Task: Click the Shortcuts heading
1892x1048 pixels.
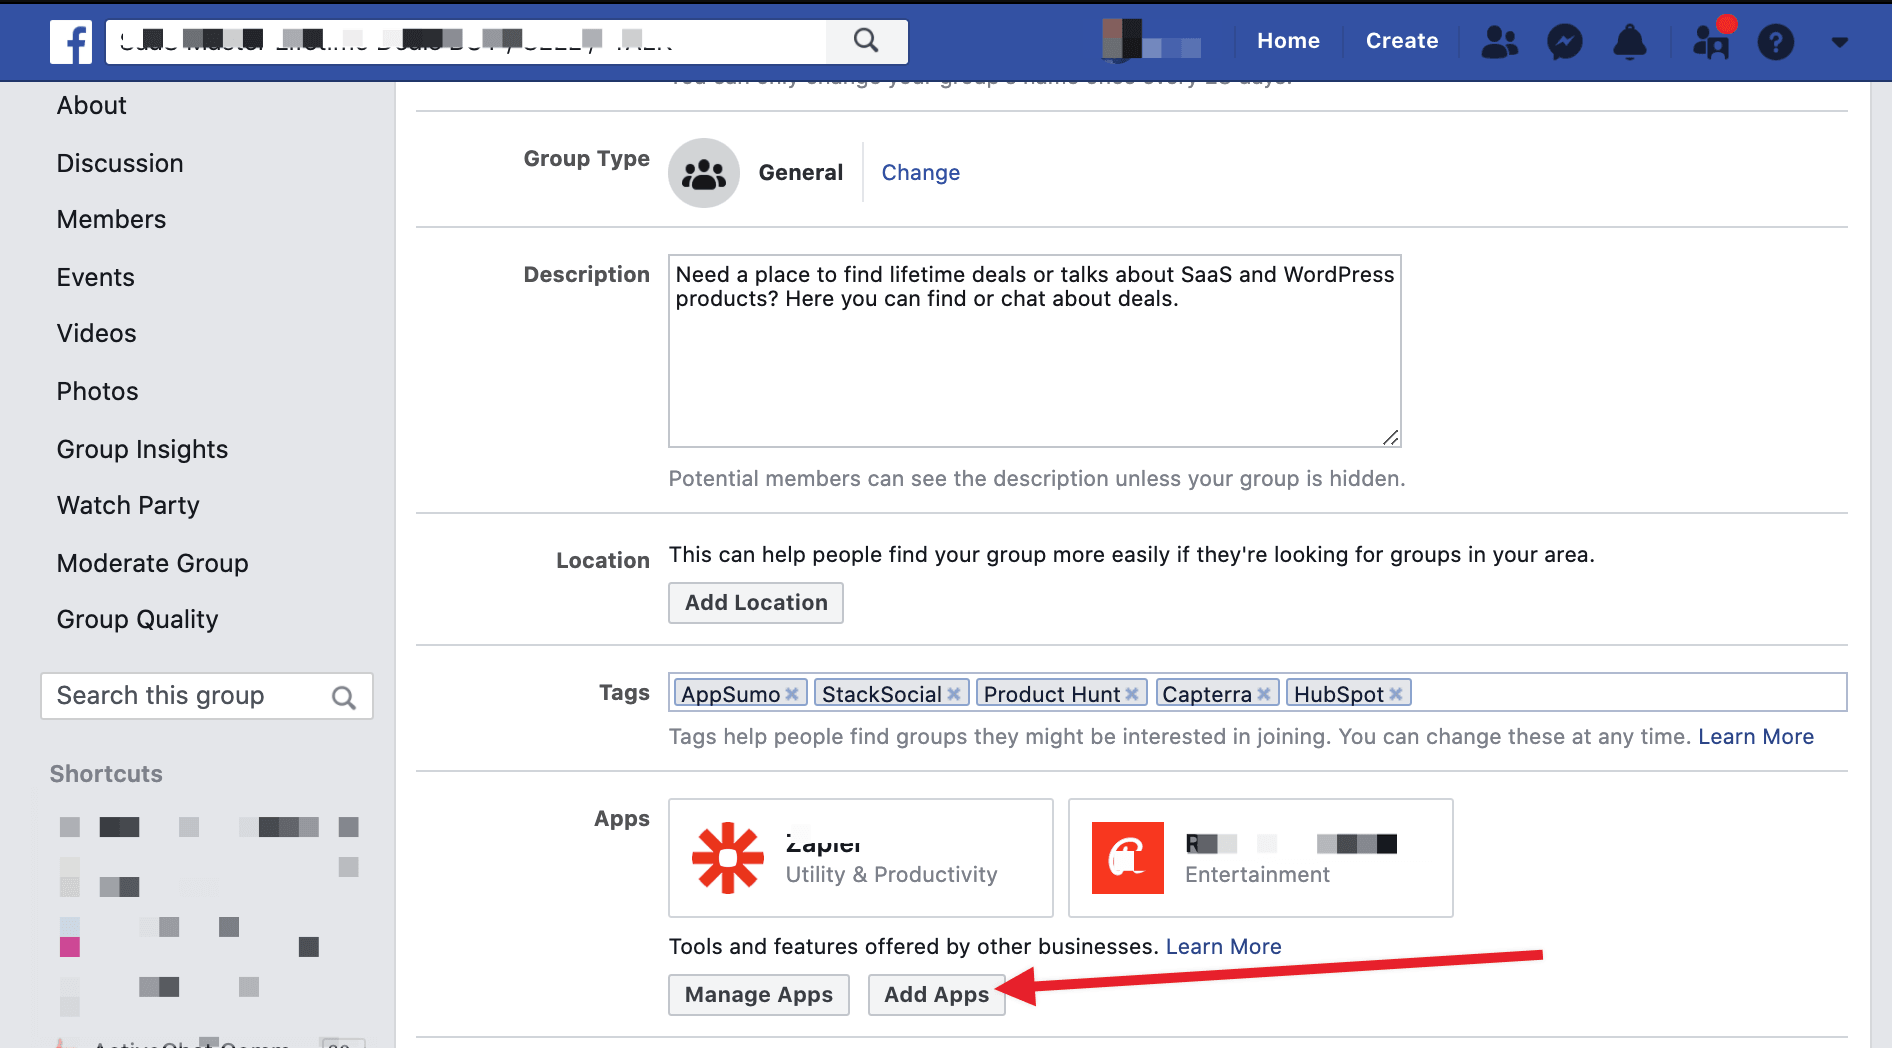Action: pyautogui.click(x=106, y=774)
